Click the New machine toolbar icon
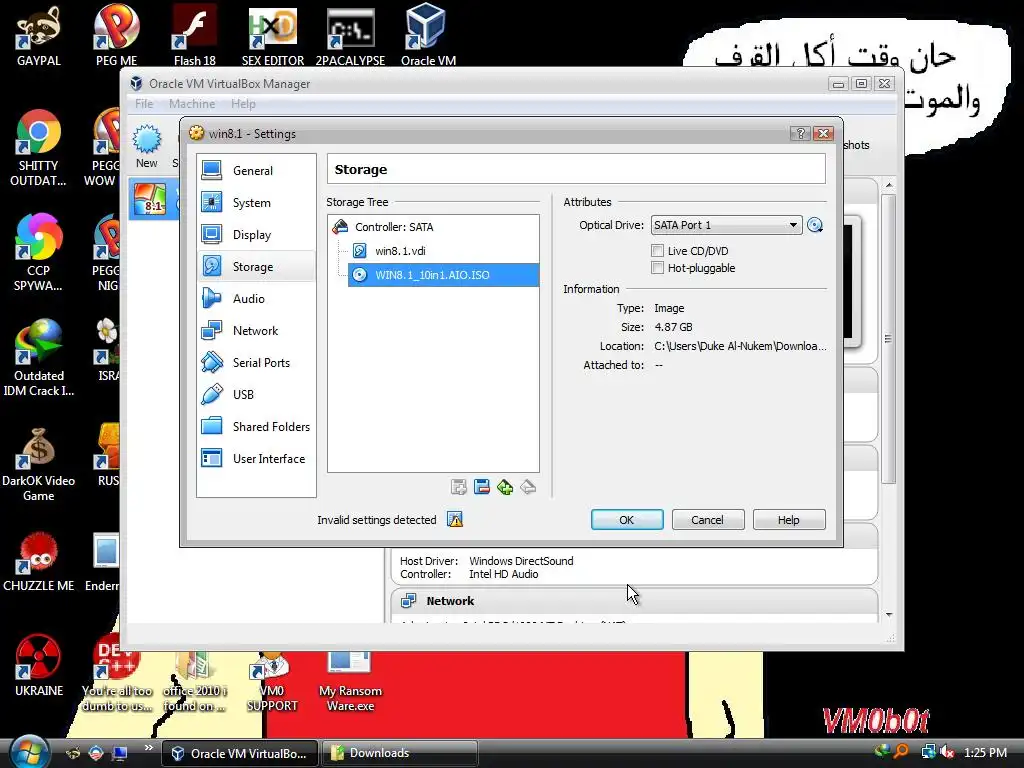The height and width of the screenshot is (768, 1024). pos(146,147)
